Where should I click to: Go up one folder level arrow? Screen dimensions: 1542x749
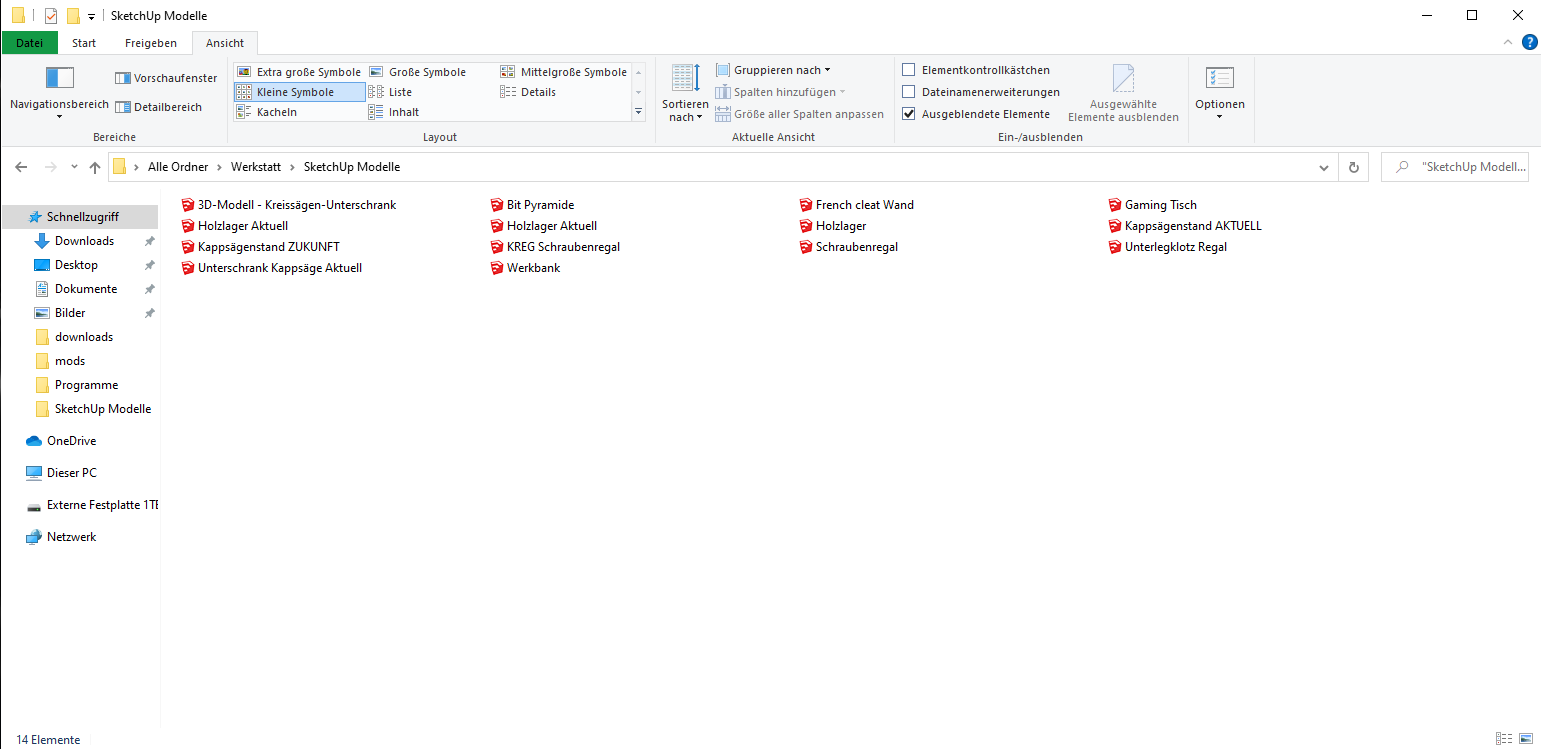pos(95,167)
